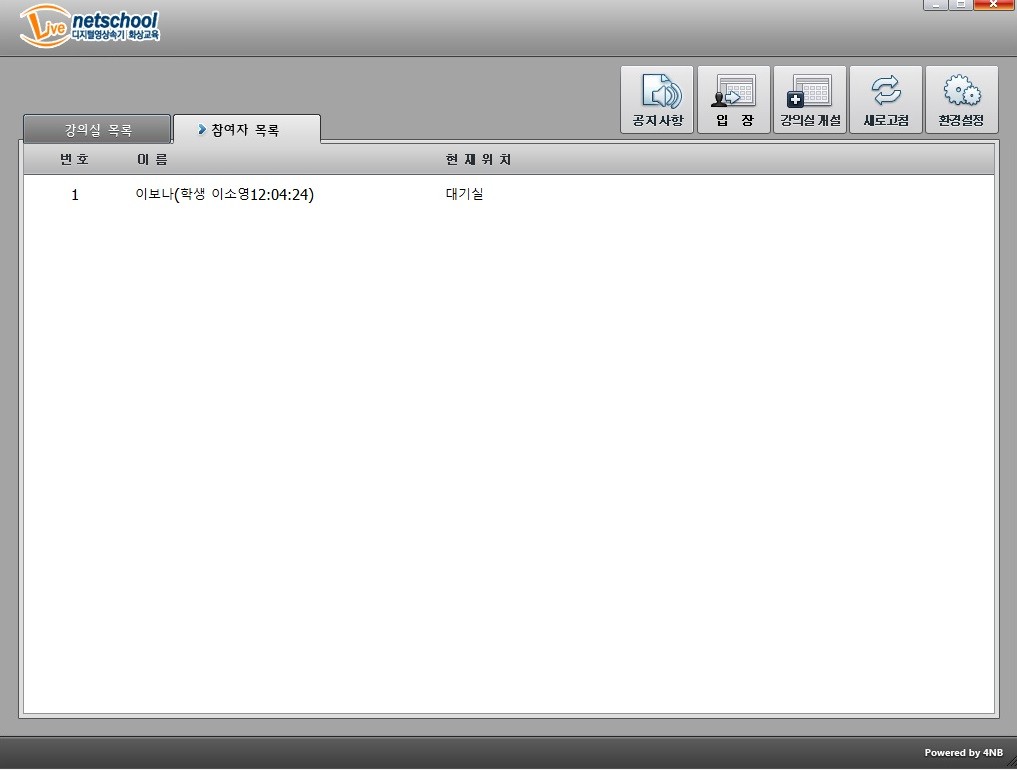The width and height of the screenshot is (1017, 770).
Task: Click the 대기실 location cell
Action: point(464,195)
